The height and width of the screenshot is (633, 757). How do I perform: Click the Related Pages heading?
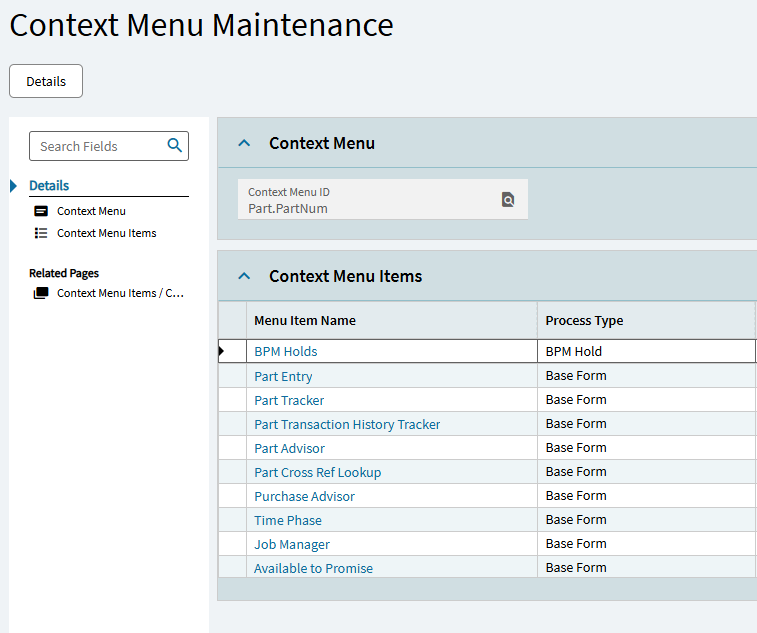pos(64,273)
